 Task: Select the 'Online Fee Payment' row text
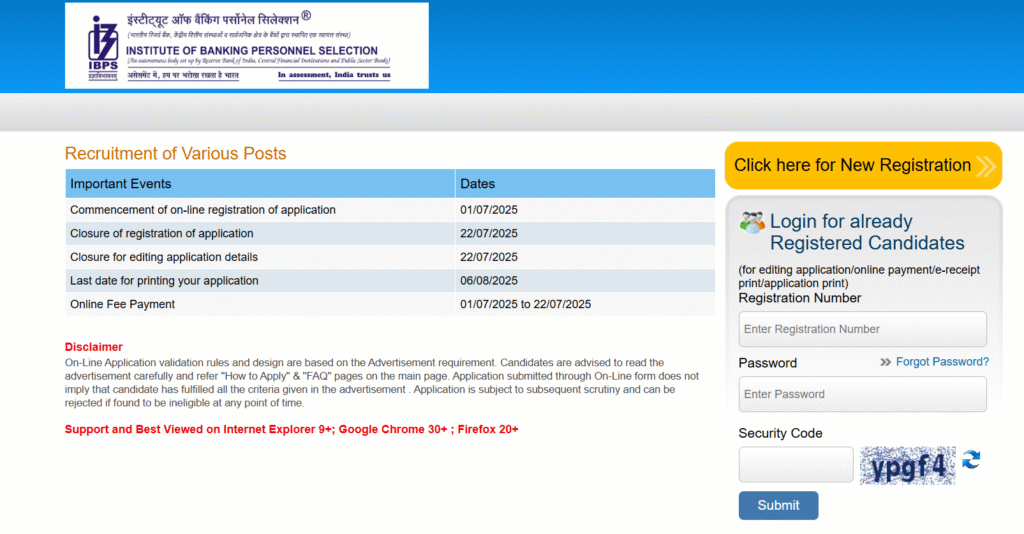[x=122, y=304]
